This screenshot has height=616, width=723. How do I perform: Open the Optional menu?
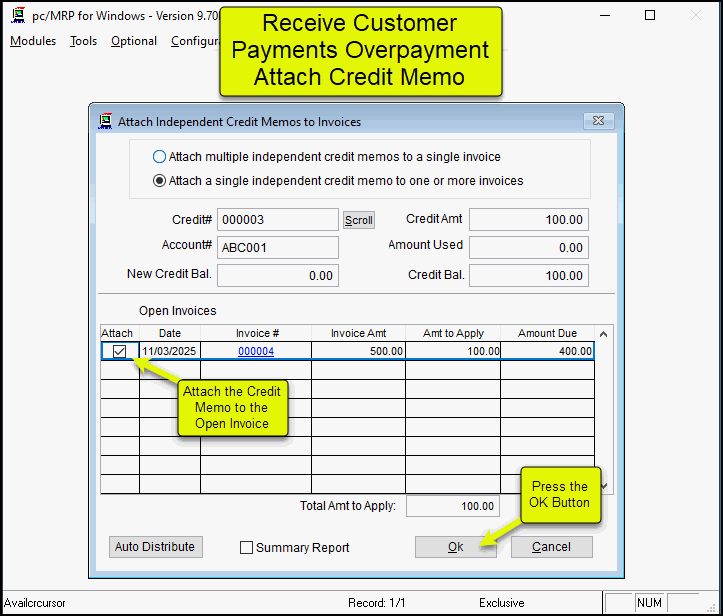tap(134, 41)
